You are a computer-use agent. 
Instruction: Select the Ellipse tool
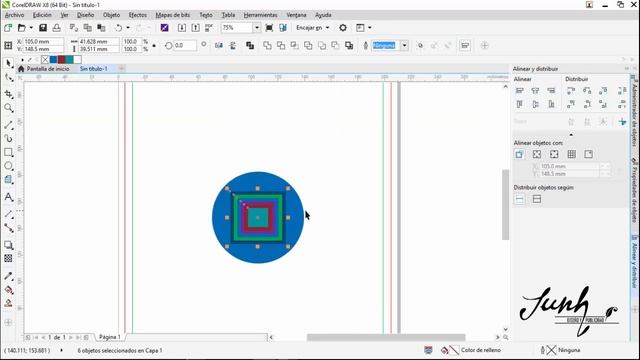coord(9,166)
